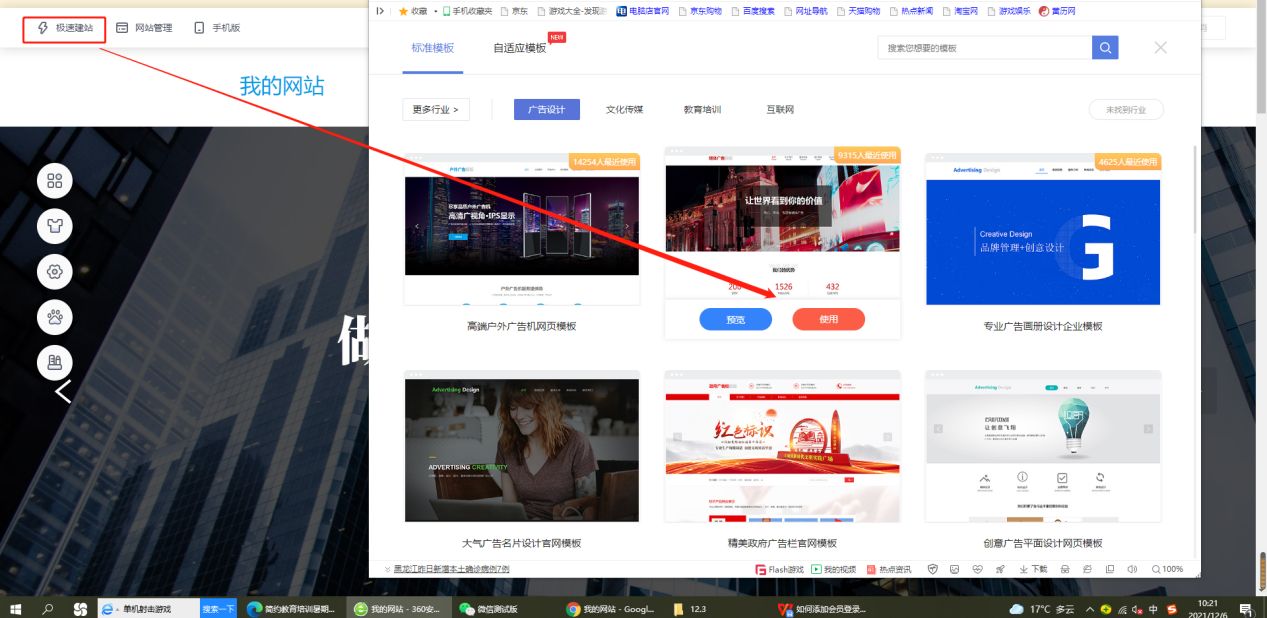Click the grid modules icon in left sidebar

click(55, 181)
